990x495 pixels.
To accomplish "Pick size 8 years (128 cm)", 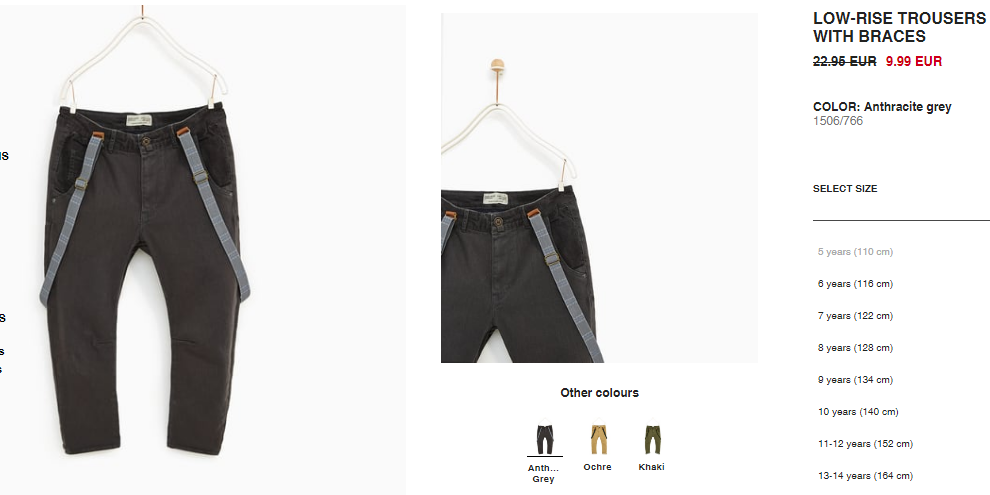I will pos(855,348).
